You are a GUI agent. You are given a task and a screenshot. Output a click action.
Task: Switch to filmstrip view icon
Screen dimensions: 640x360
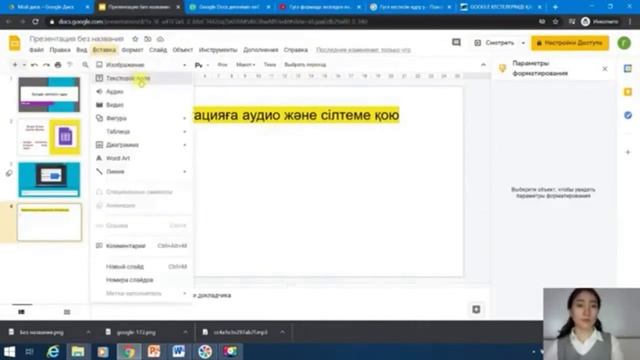click(x=22, y=312)
